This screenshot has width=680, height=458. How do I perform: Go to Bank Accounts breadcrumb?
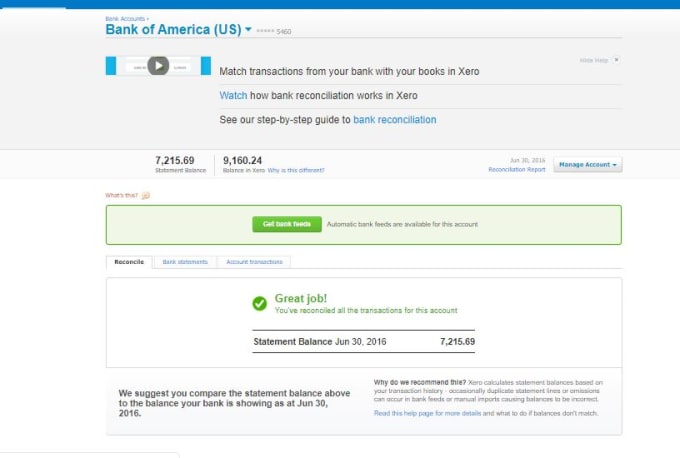pyautogui.click(x=125, y=19)
